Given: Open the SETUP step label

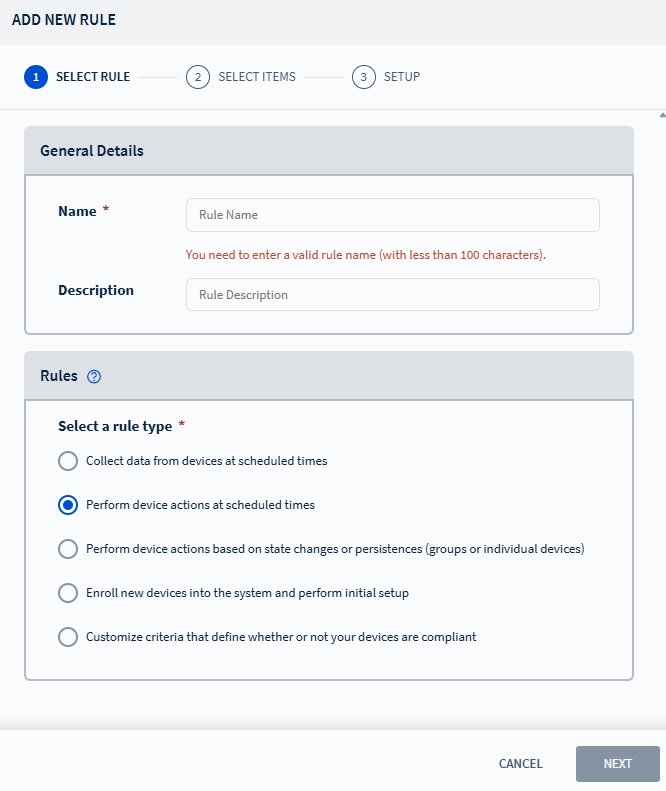Looking at the screenshot, I should coord(402,77).
